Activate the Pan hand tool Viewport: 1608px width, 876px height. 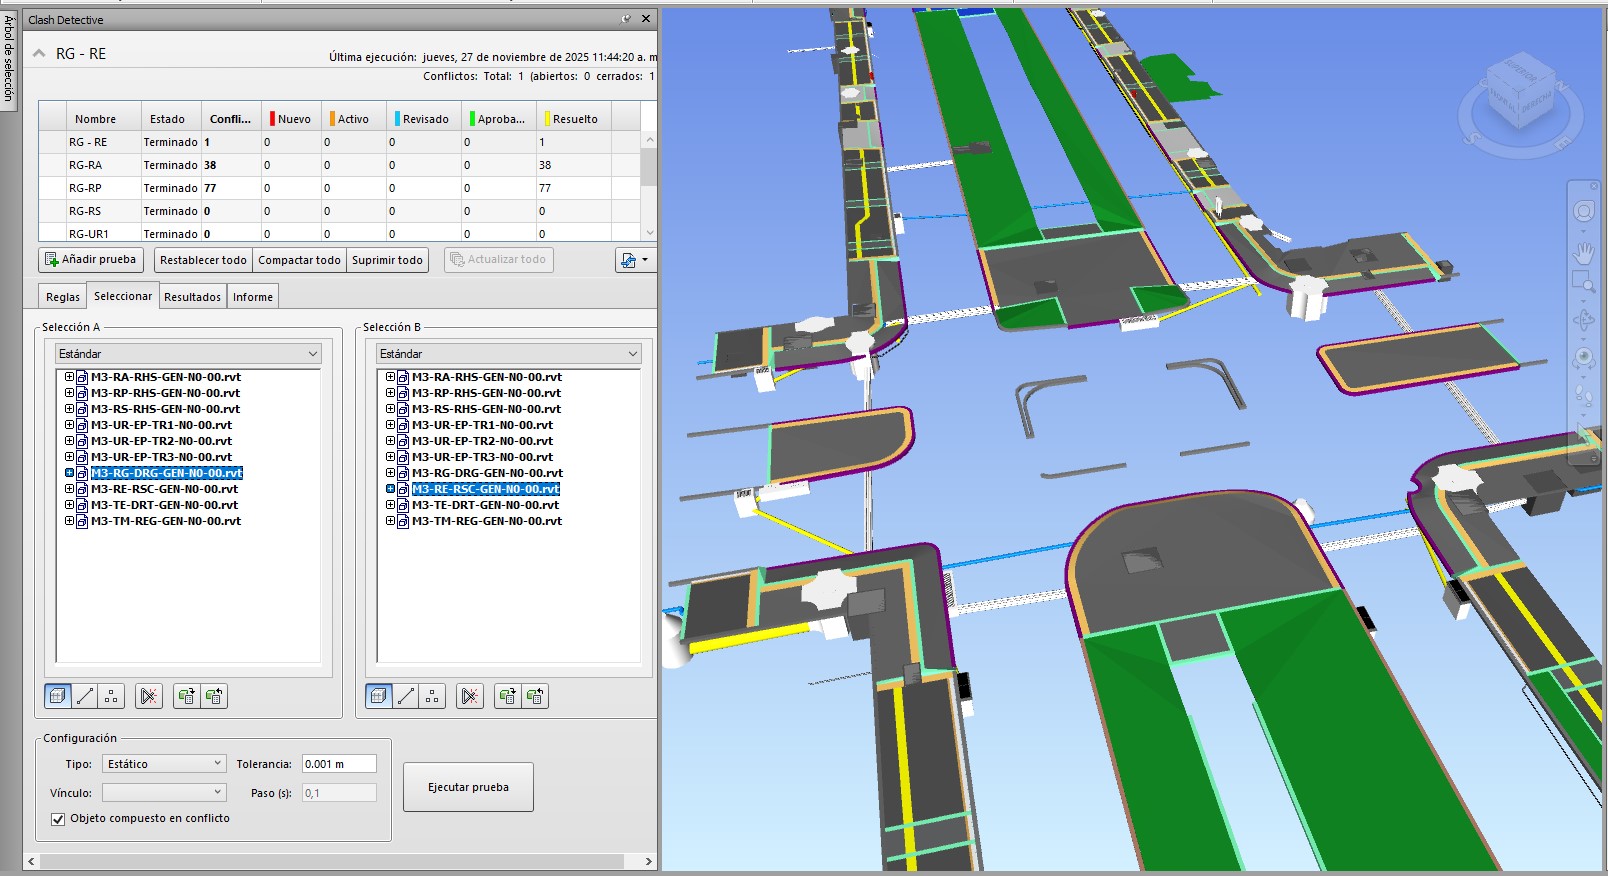pyautogui.click(x=1584, y=251)
